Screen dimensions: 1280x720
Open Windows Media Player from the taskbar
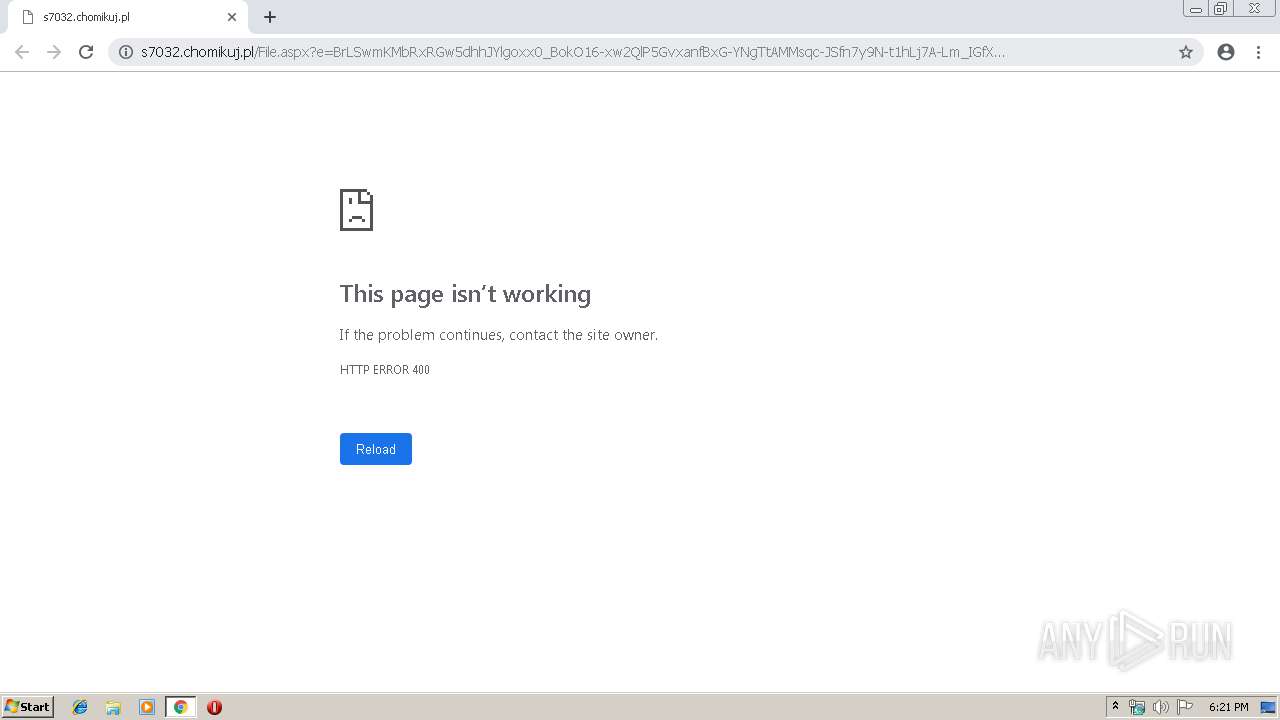point(147,707)
